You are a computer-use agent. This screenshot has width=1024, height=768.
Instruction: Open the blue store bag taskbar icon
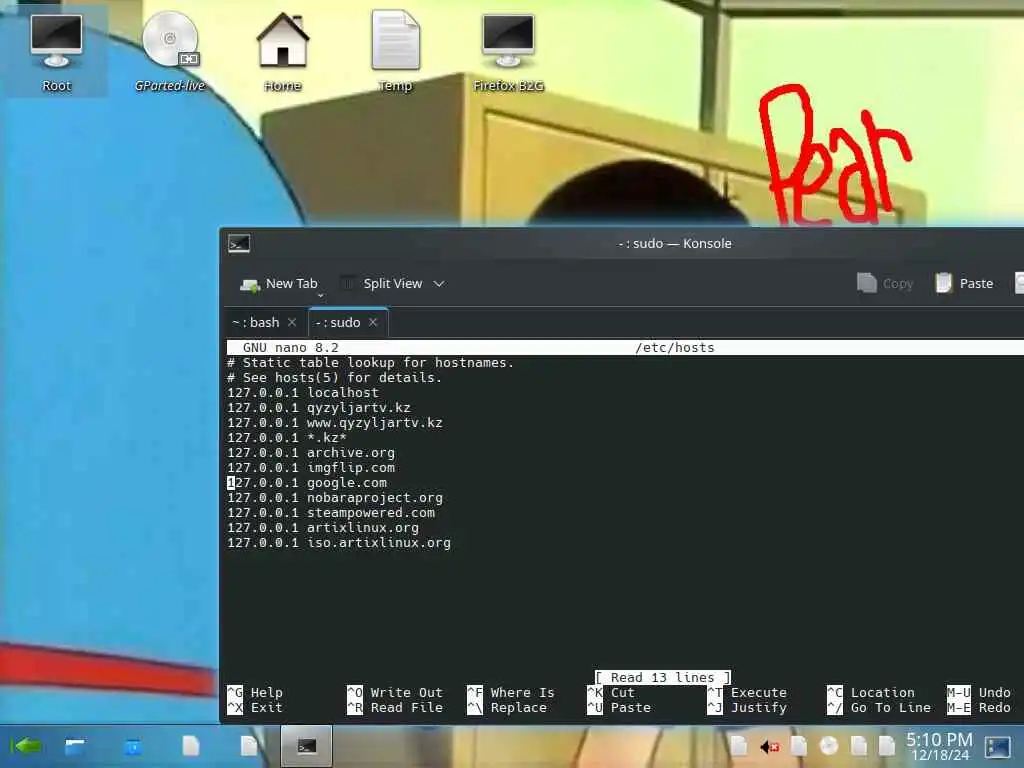(x=133, y=746)
